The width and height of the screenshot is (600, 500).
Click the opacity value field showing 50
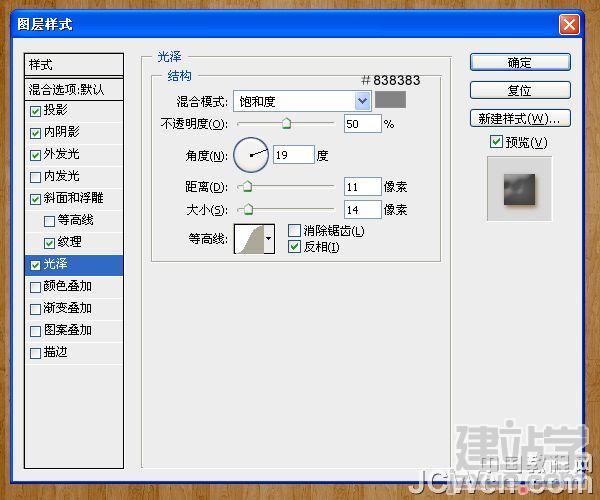tap(362, 124)
